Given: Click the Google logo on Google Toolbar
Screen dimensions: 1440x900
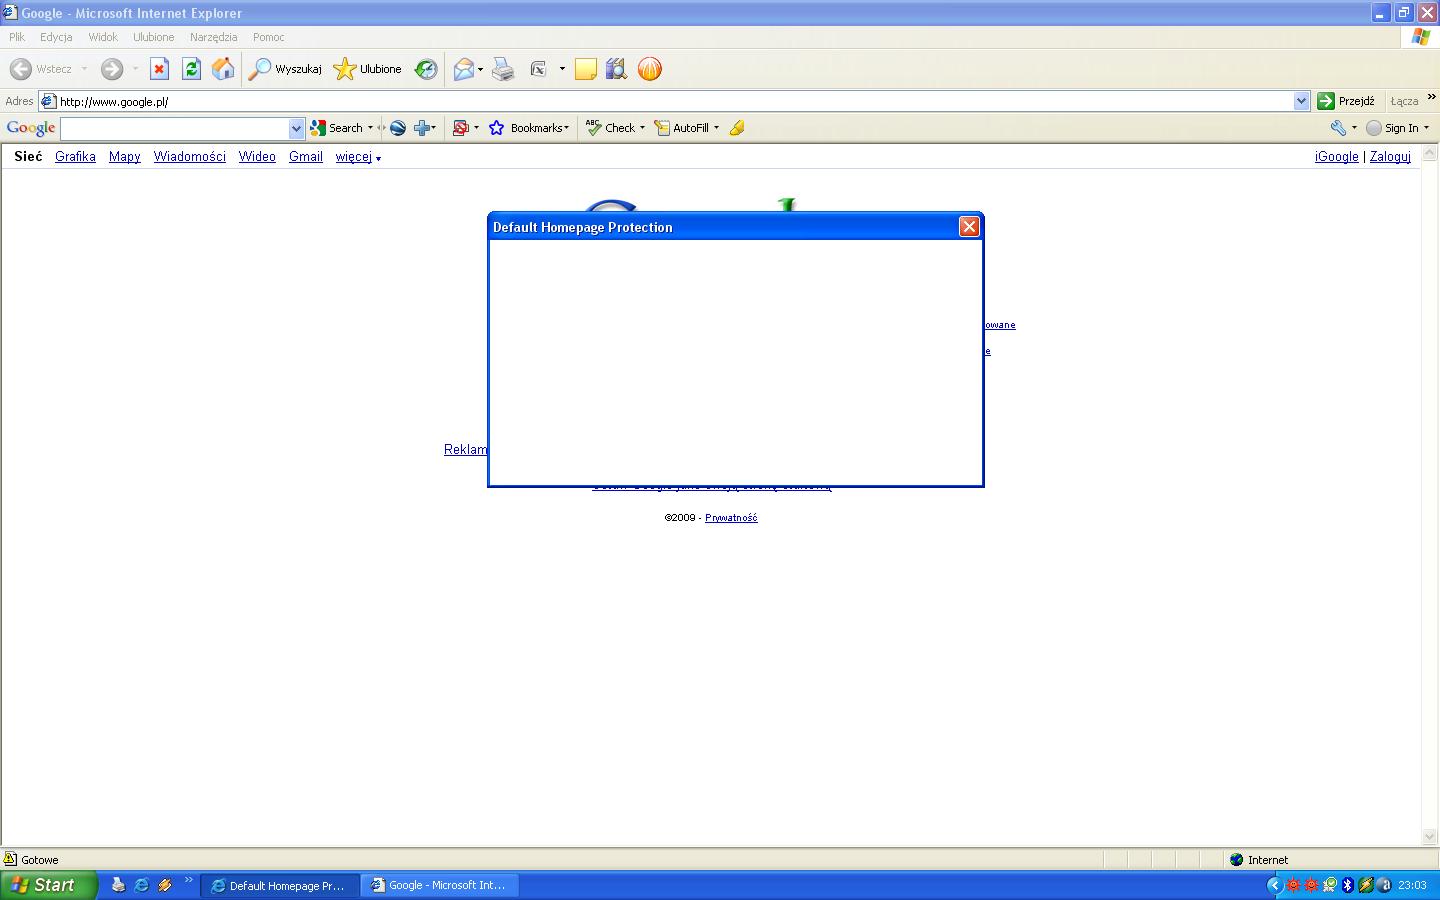Looking at the screenshot, I should point(31,128).
